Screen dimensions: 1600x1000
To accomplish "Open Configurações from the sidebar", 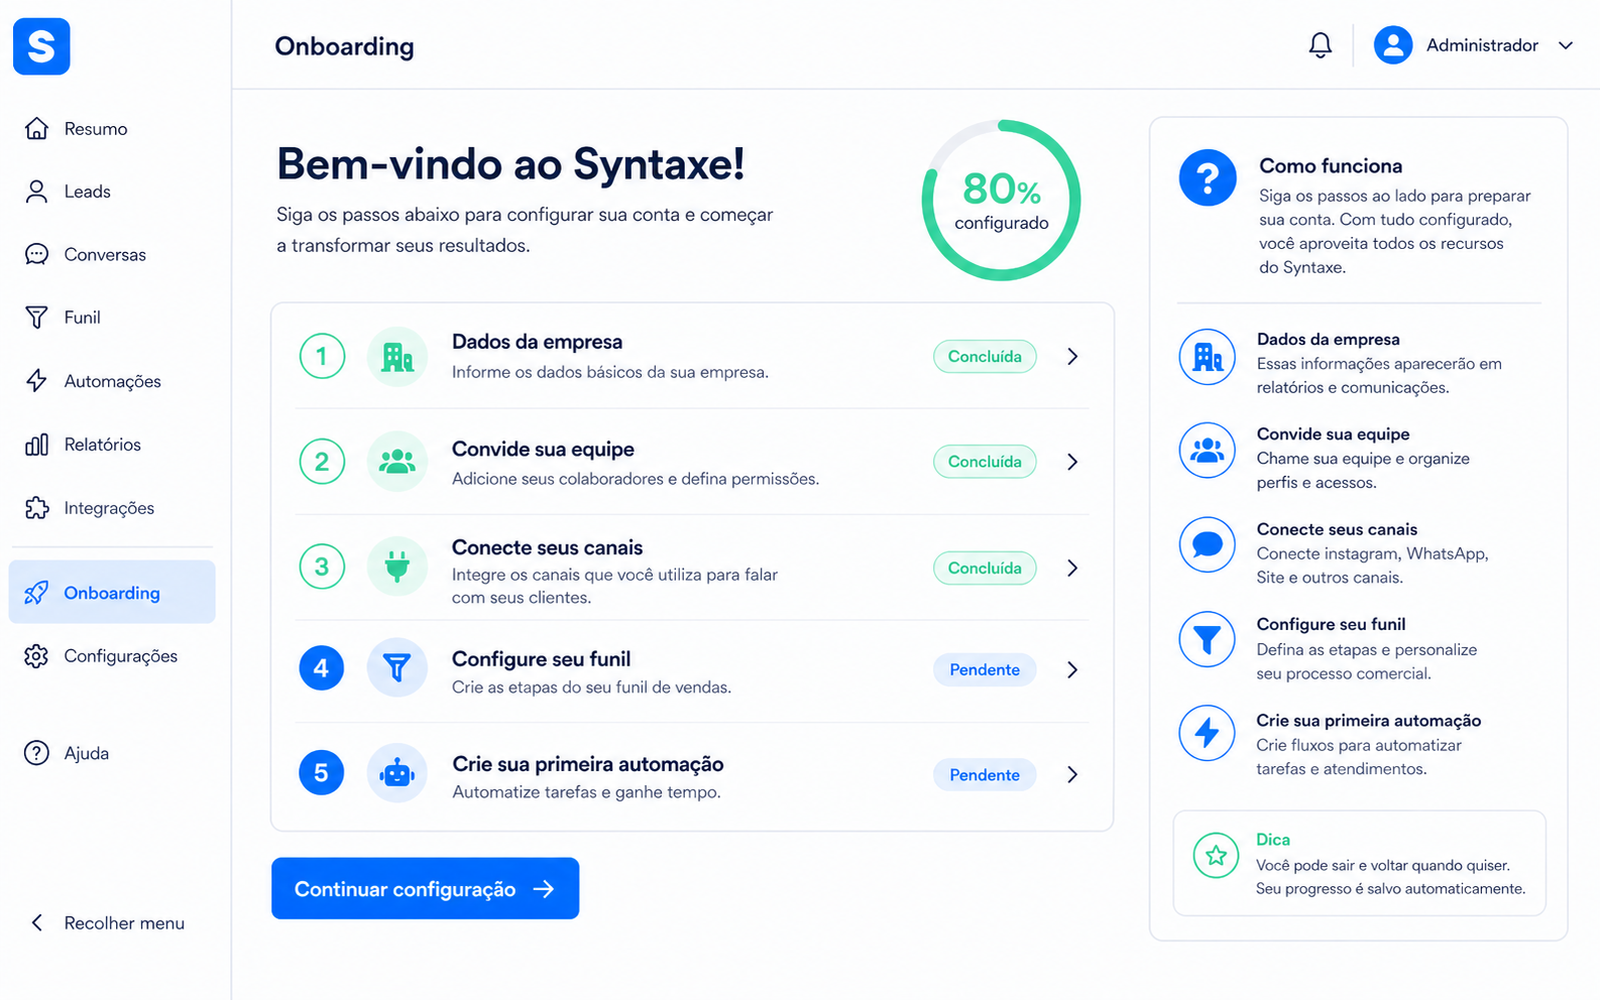I will [x=112, y=656].
